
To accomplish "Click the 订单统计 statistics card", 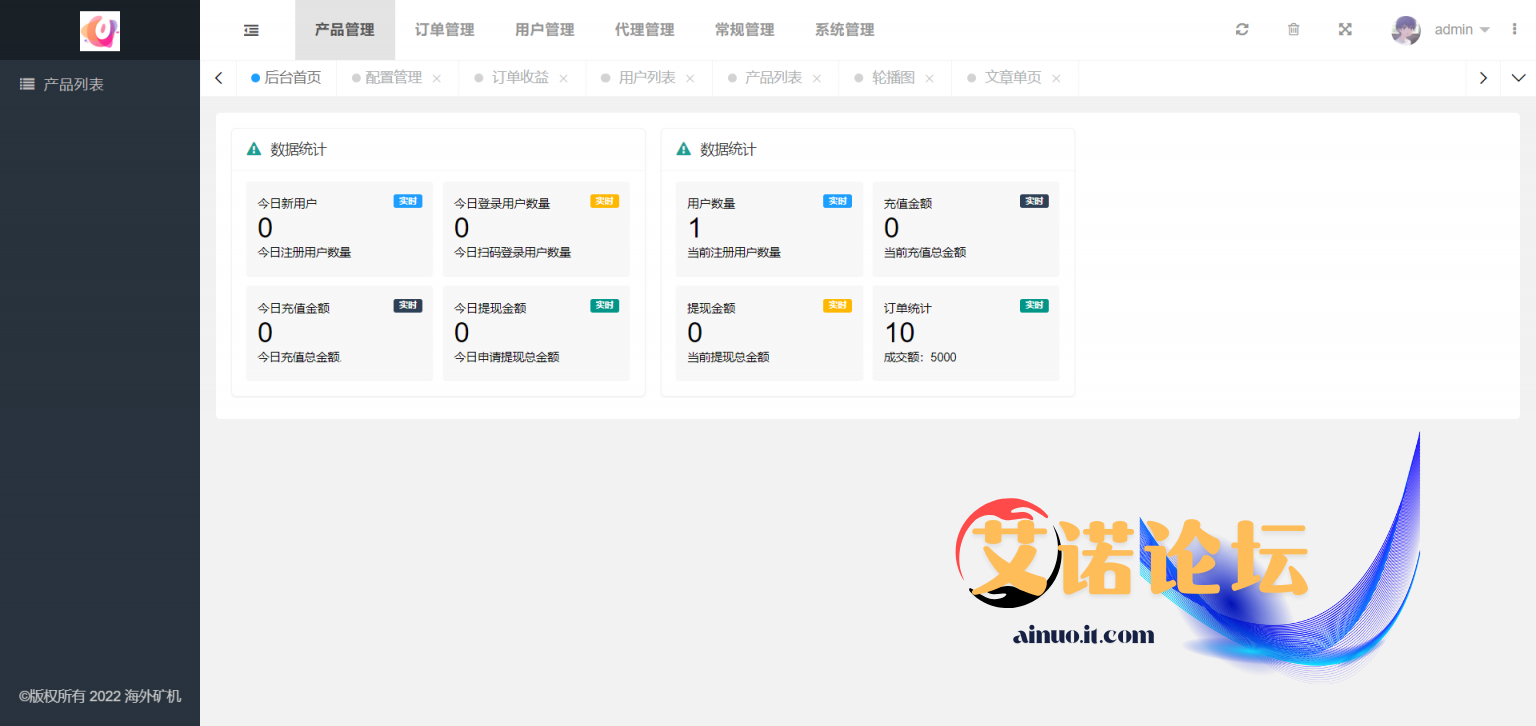I will tap(966, 333).
